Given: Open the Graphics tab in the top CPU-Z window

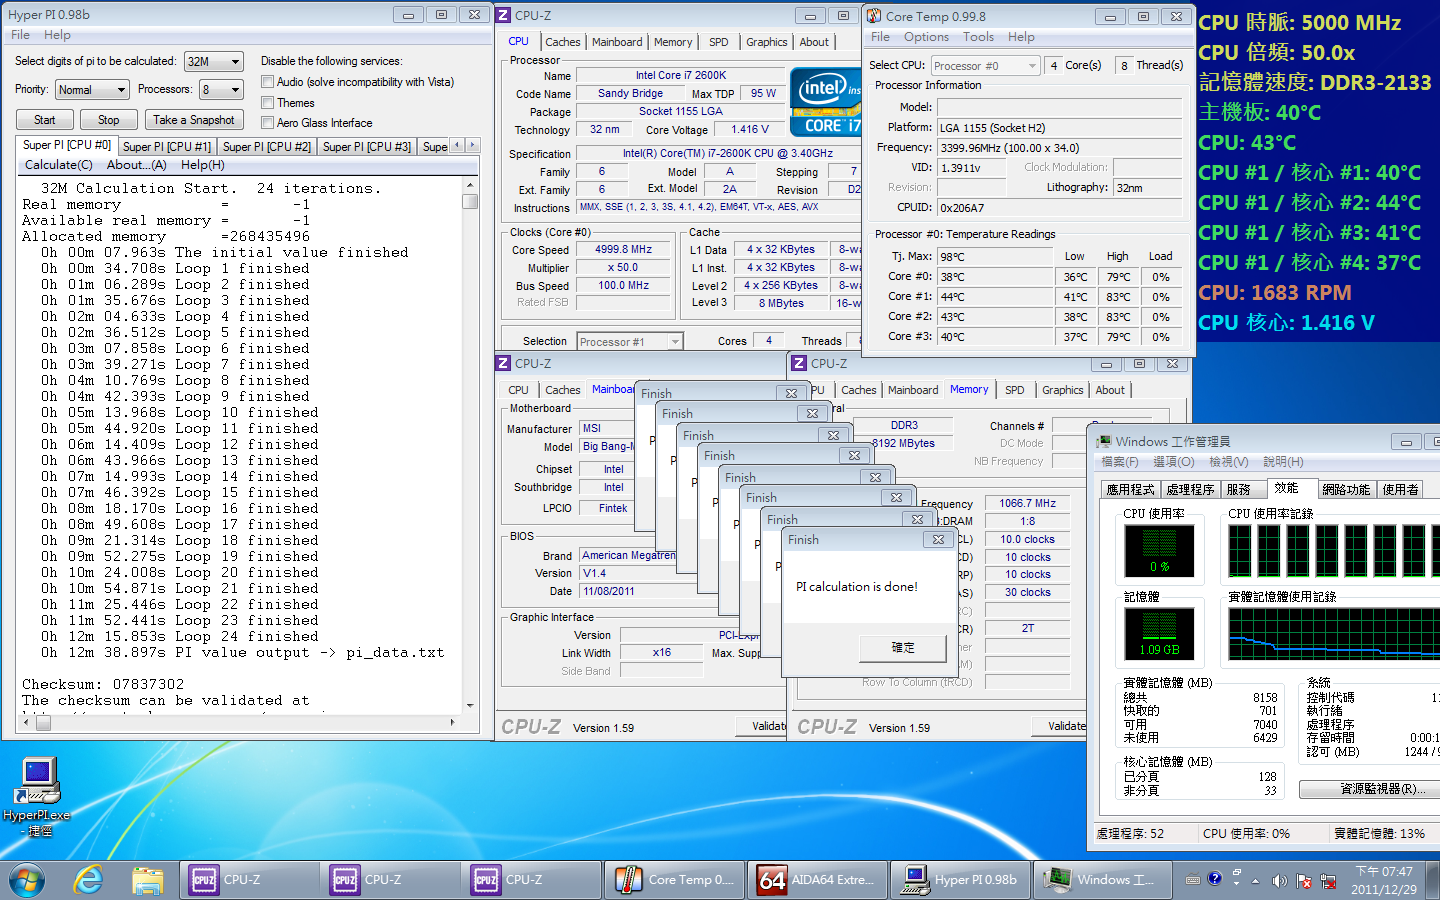Looking at the screenshot, I should 766,42.
